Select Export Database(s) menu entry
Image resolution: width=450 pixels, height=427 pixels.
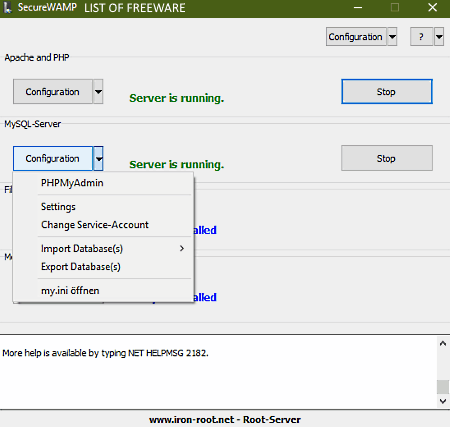(x=103, y=267)
